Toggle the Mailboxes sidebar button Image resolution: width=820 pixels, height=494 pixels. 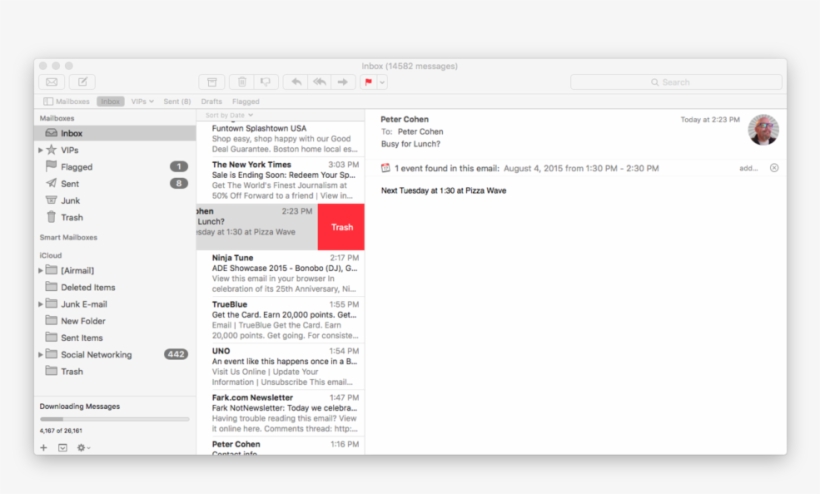(66, 101)
